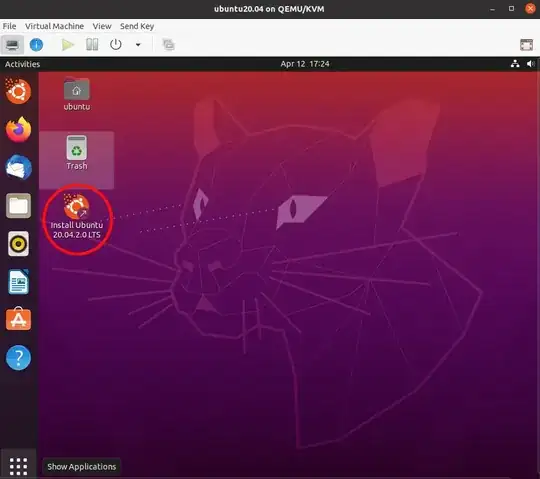Click the Run virtual machine play icon
Screen dimensions: 540x479
coord(68,45)
